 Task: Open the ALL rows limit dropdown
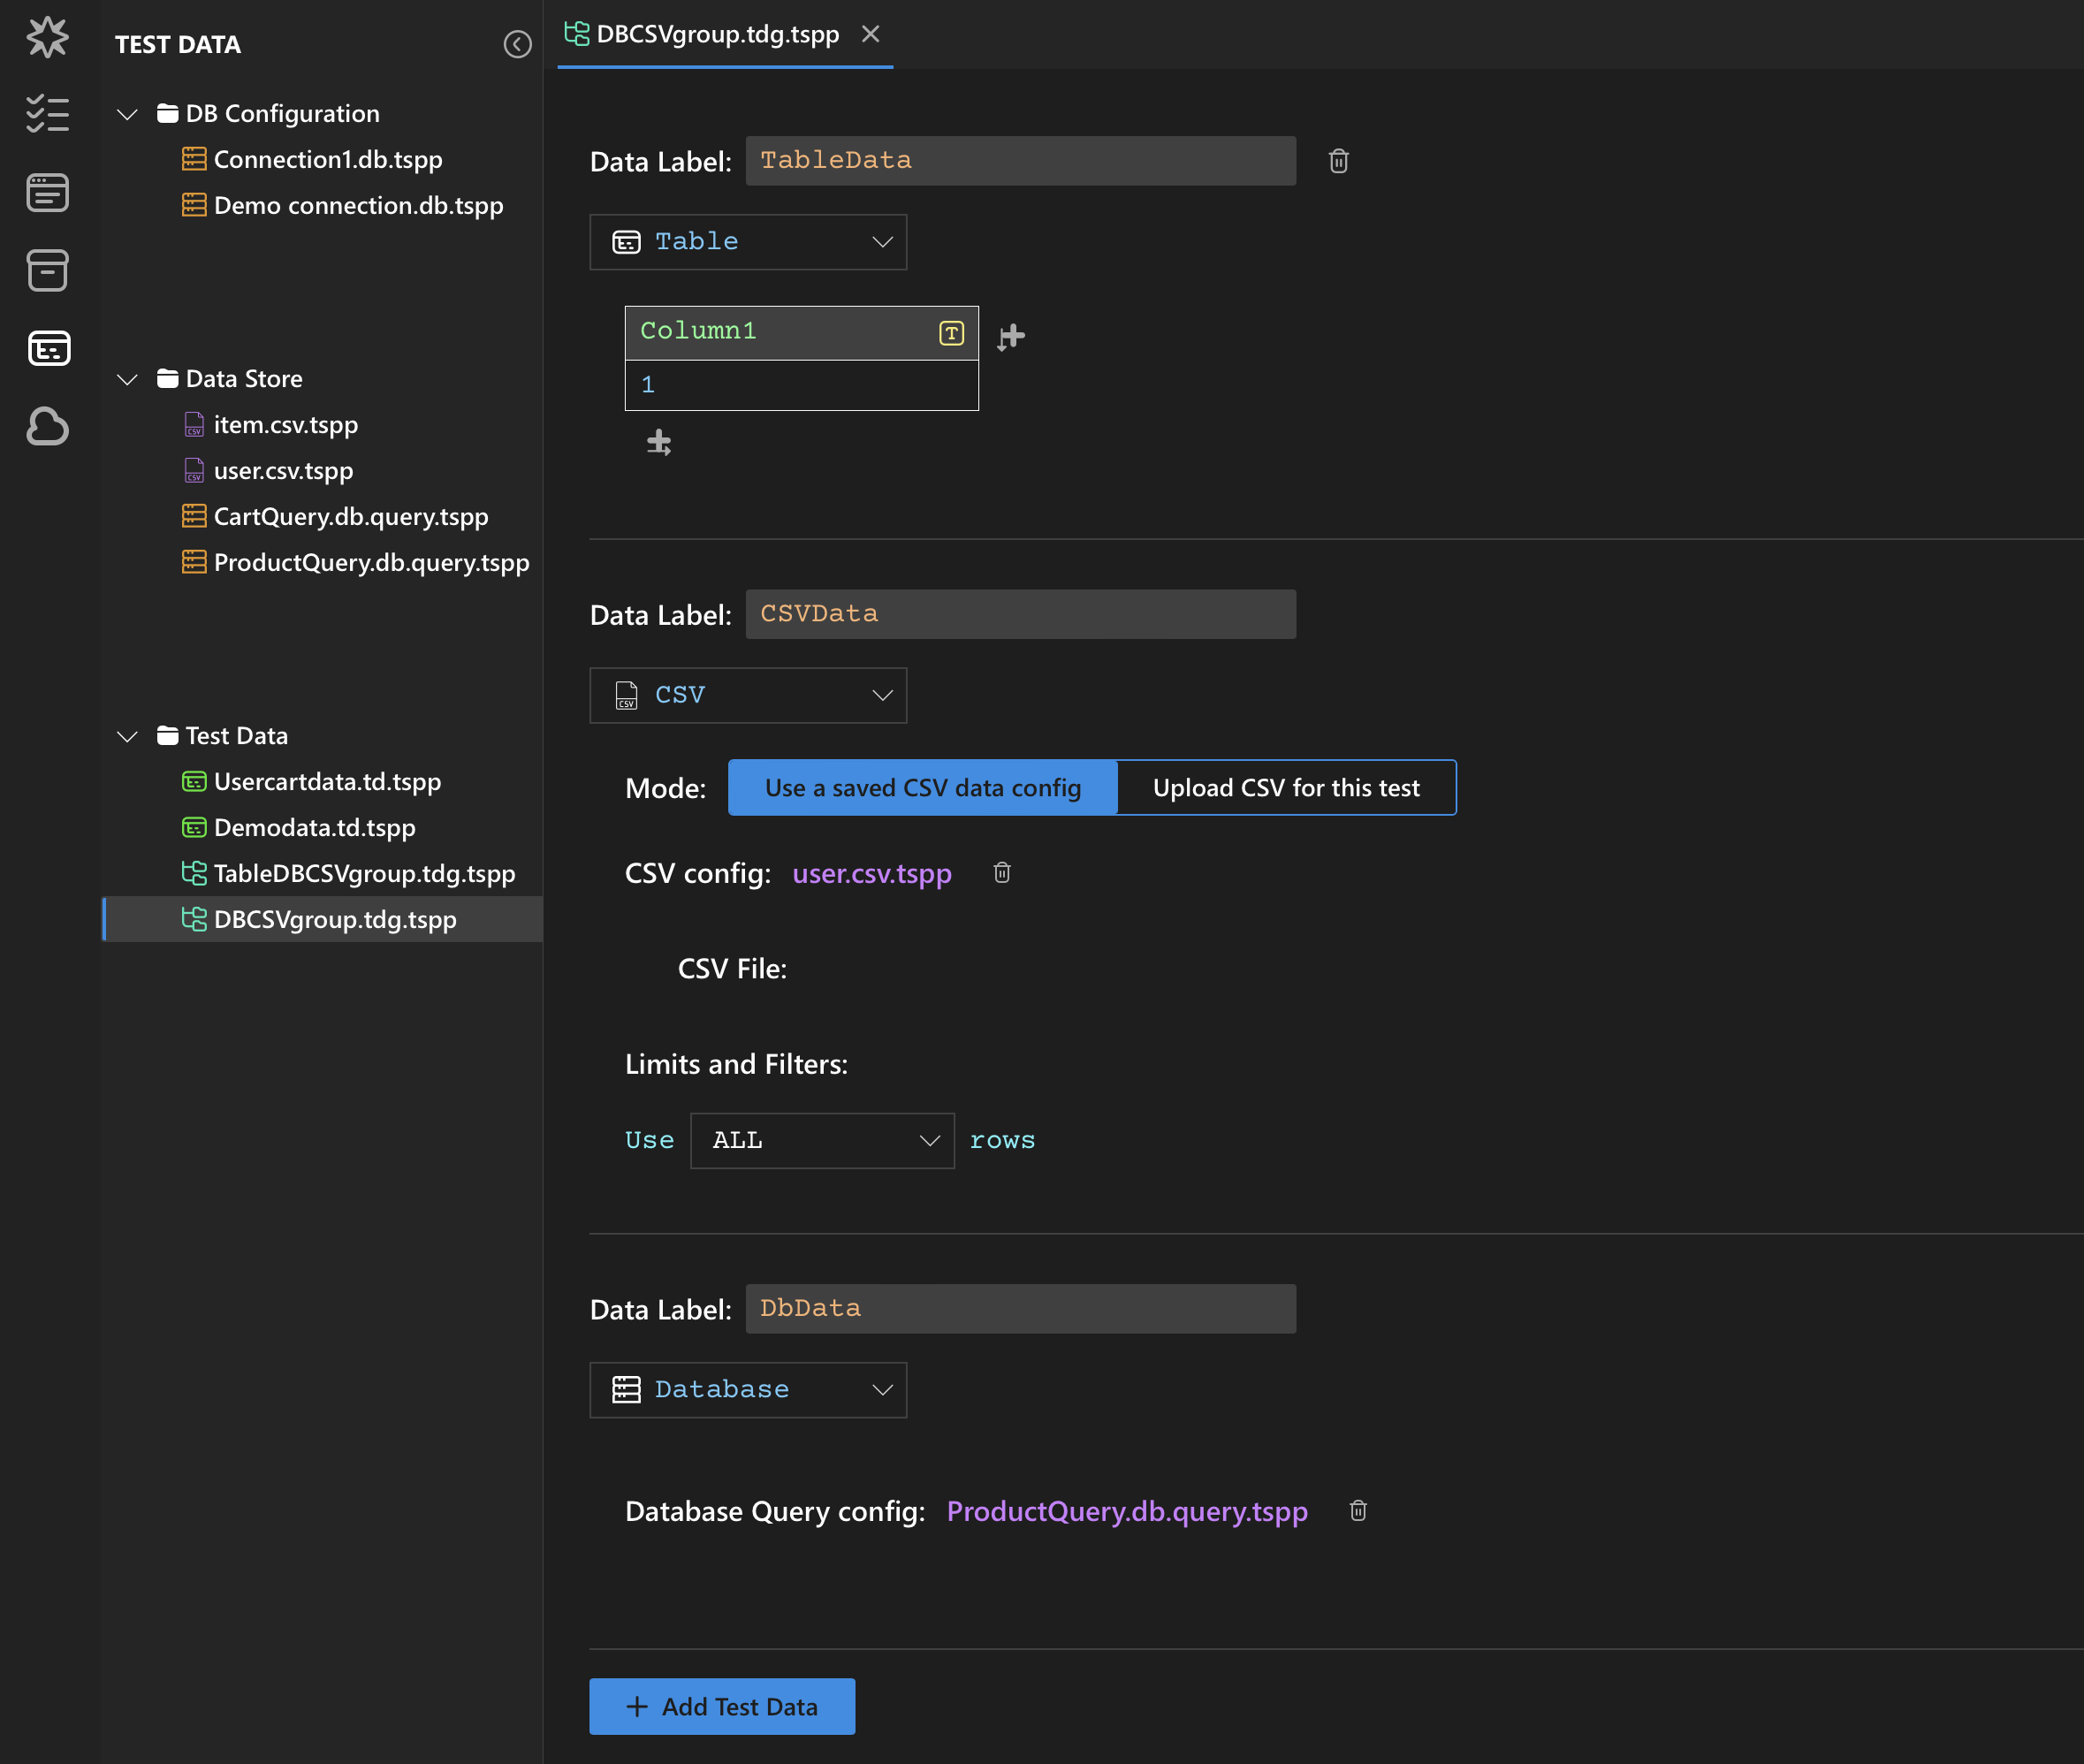tap(822, 1140)
